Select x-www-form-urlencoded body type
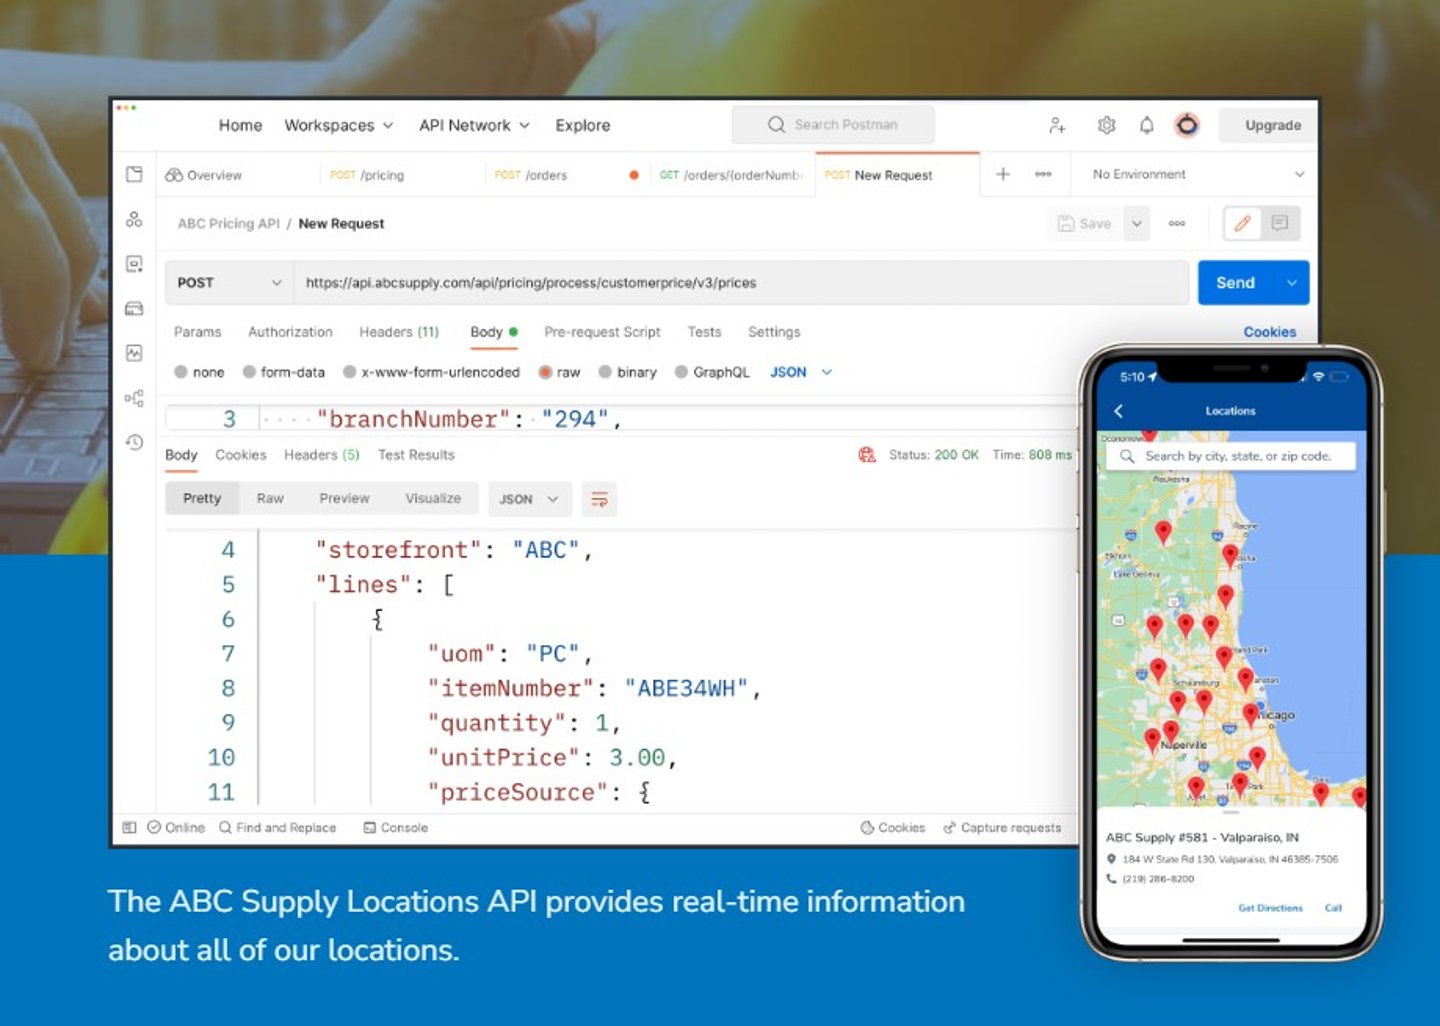The height and width of the screenshot is (1026, 1440). coord(431,372)
